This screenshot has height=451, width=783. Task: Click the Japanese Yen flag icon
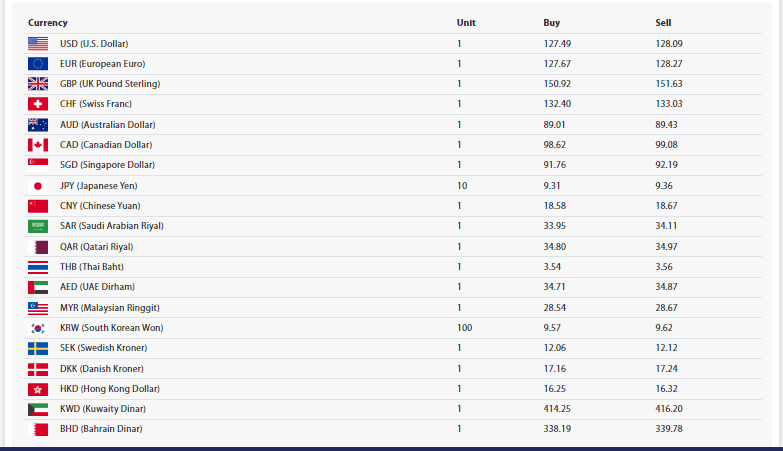pyautogui.click(x=38, y=186)
